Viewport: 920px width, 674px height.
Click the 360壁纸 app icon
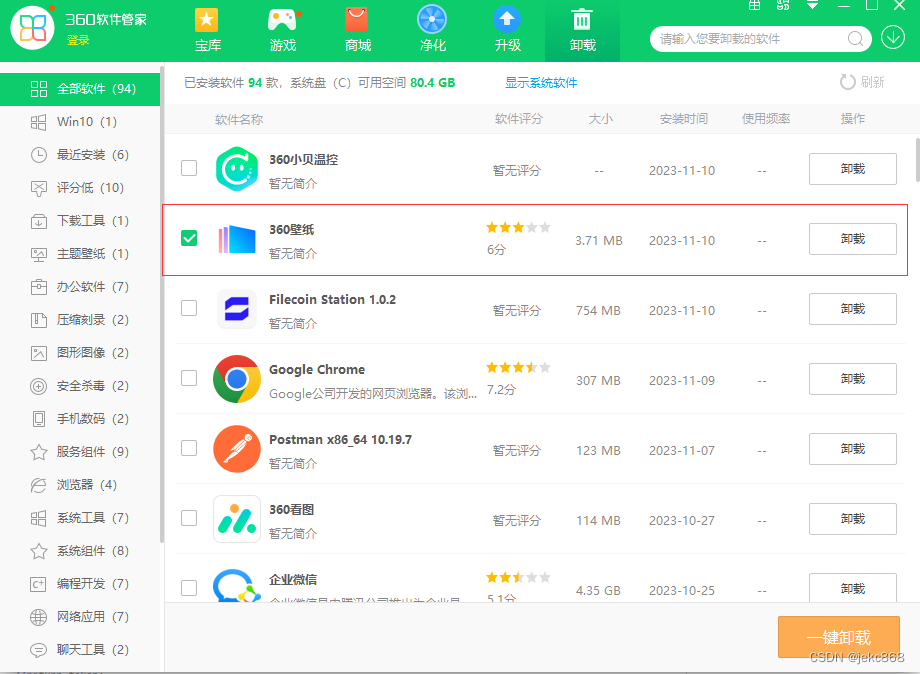(236, 239)
